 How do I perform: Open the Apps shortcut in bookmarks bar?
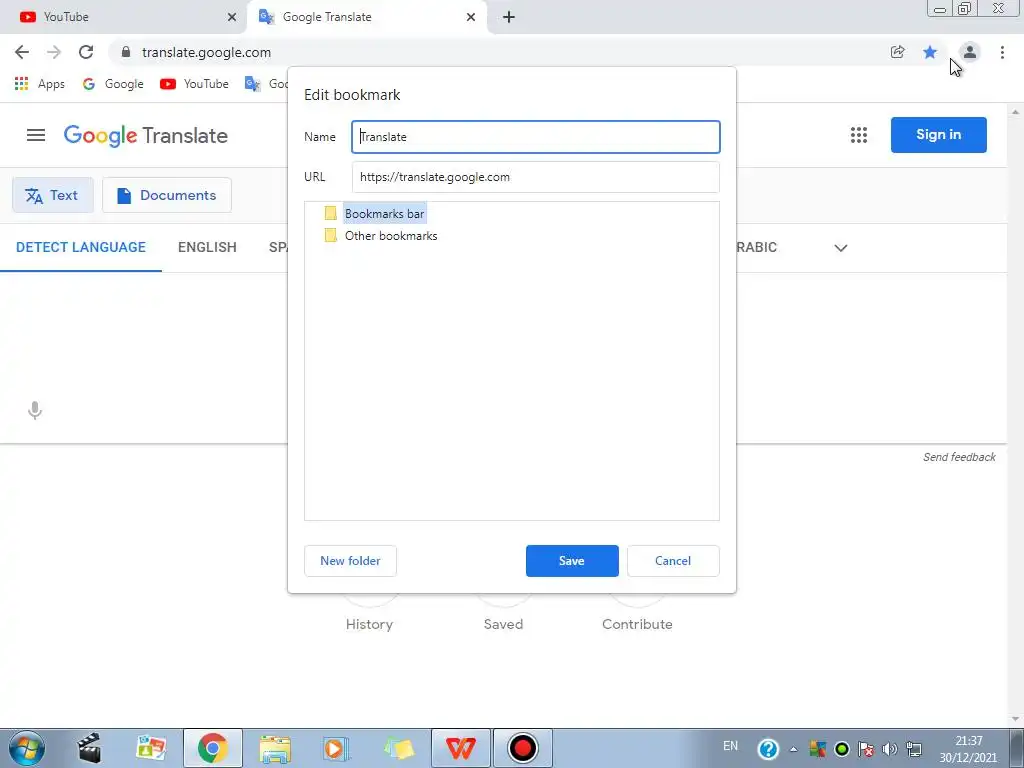pyautogui.click(x=40, y=84)
